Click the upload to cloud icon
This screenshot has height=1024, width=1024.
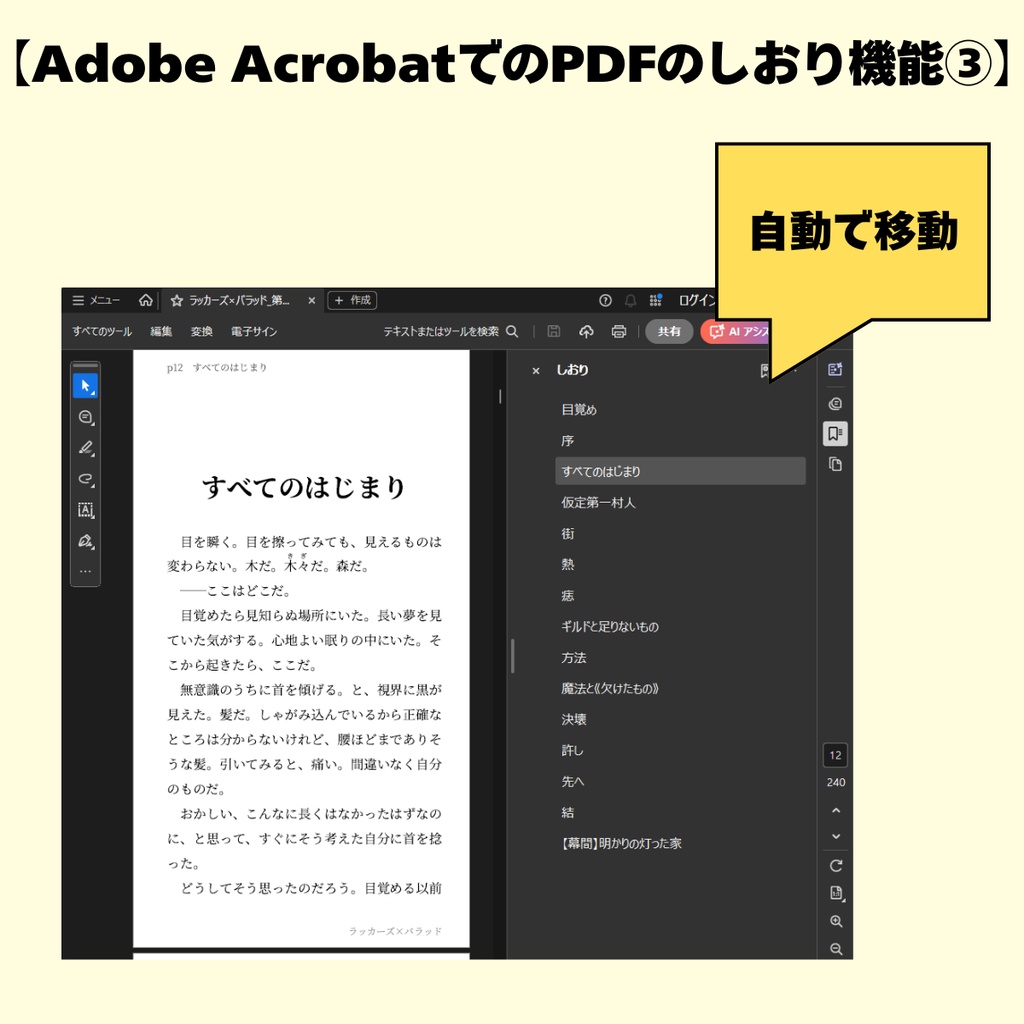point(586,332)
